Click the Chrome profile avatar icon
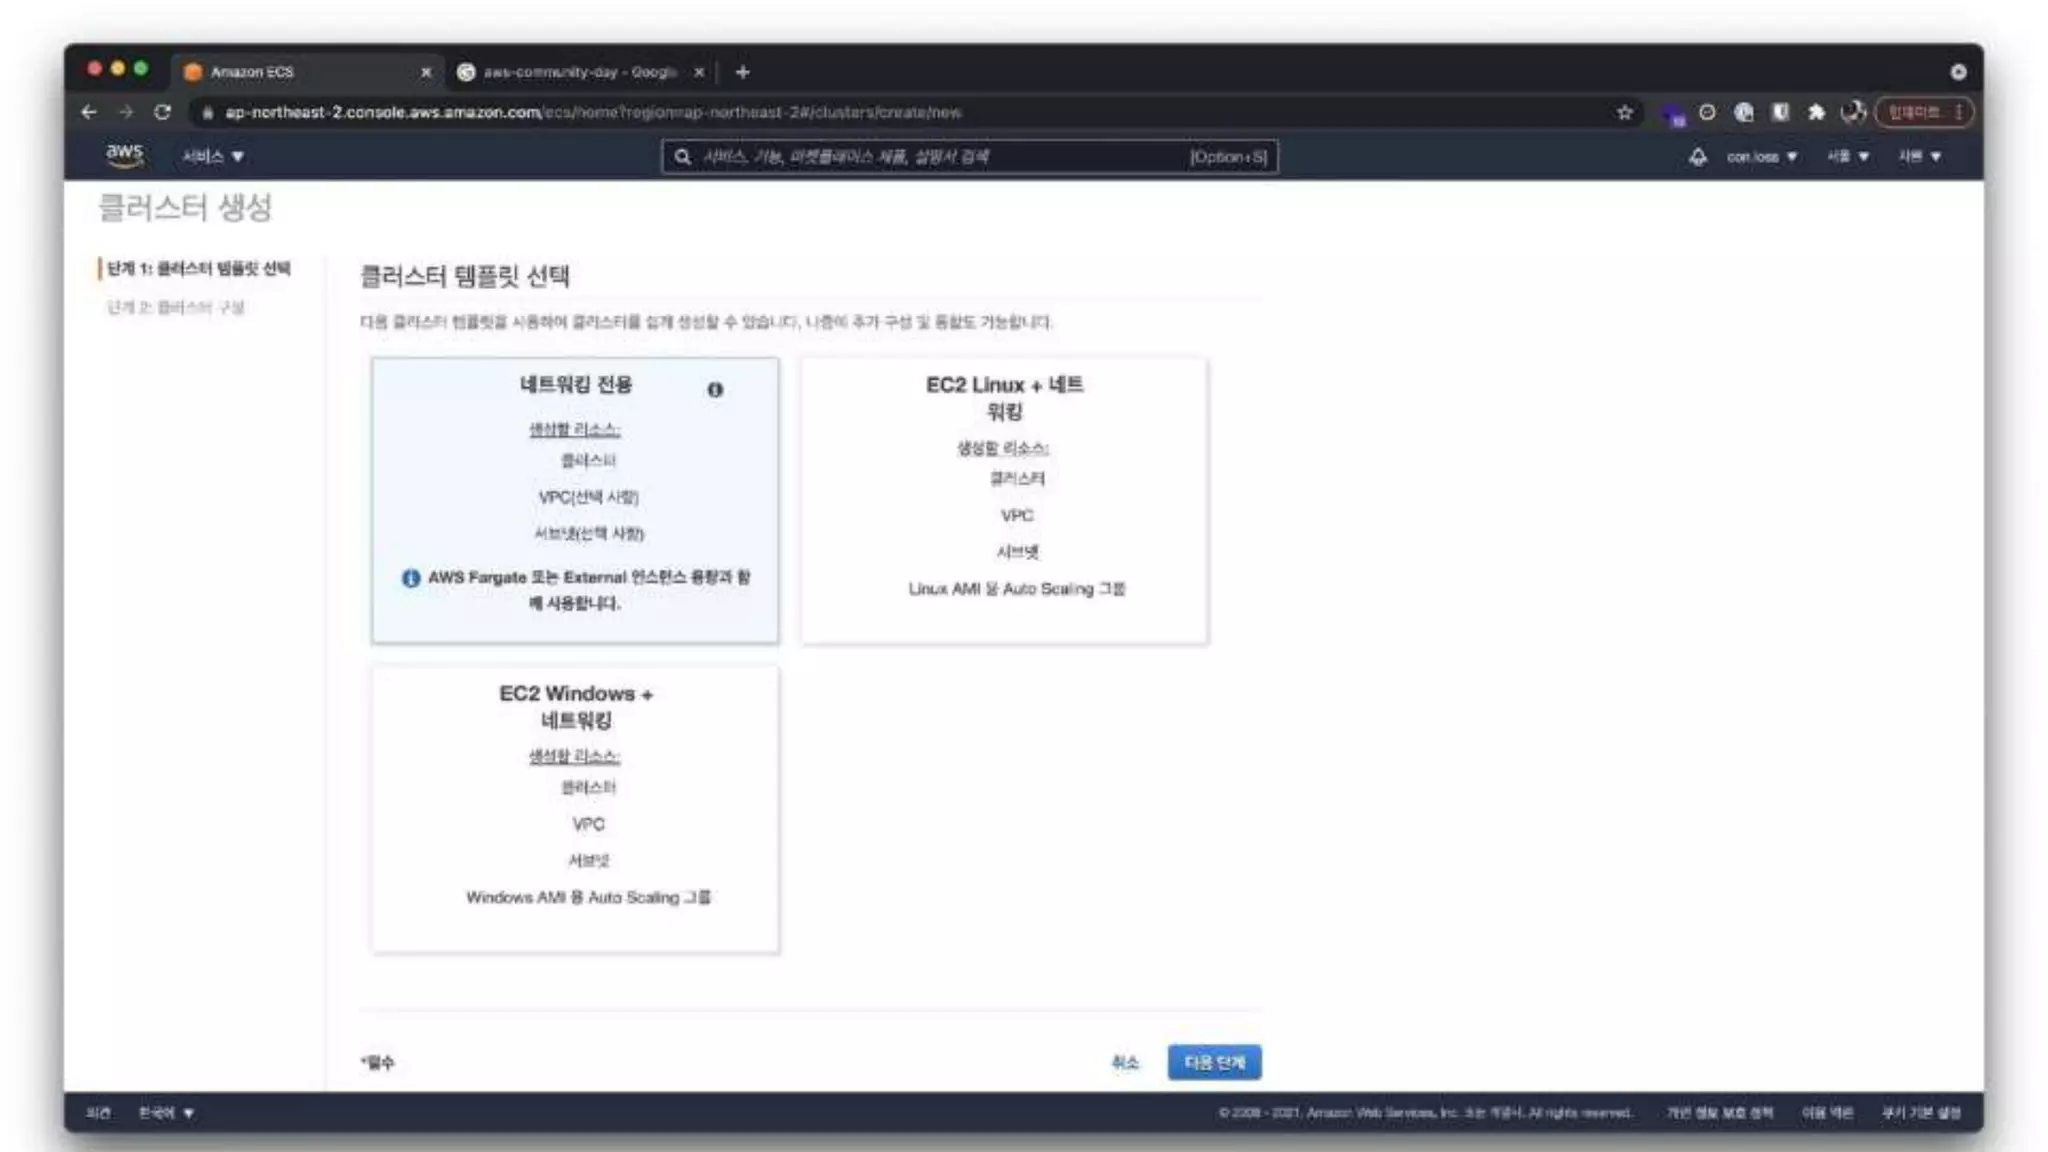This screenshot has height=1152, width=2048. pyautogui.click(x=1852, y=112)
